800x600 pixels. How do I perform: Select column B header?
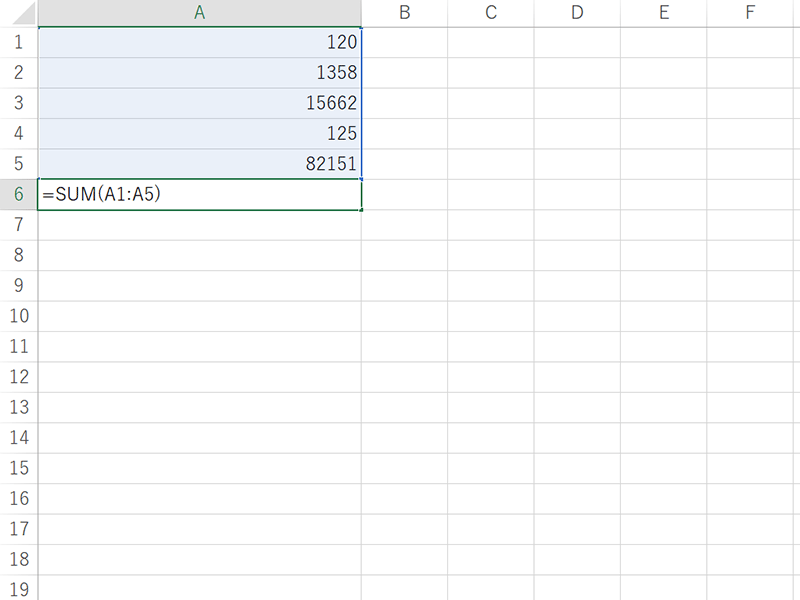tap(404, 13)
